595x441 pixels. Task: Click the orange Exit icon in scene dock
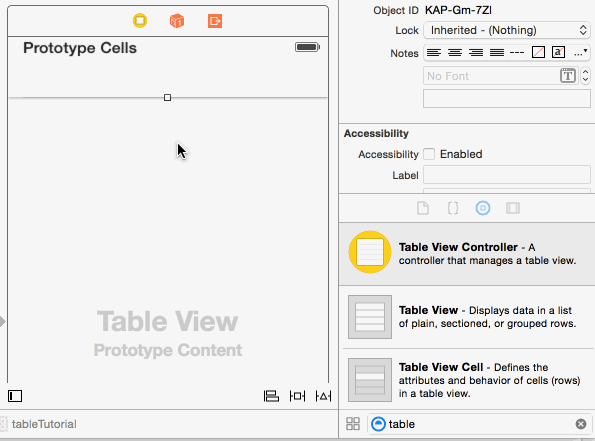[x=215, y=21]
